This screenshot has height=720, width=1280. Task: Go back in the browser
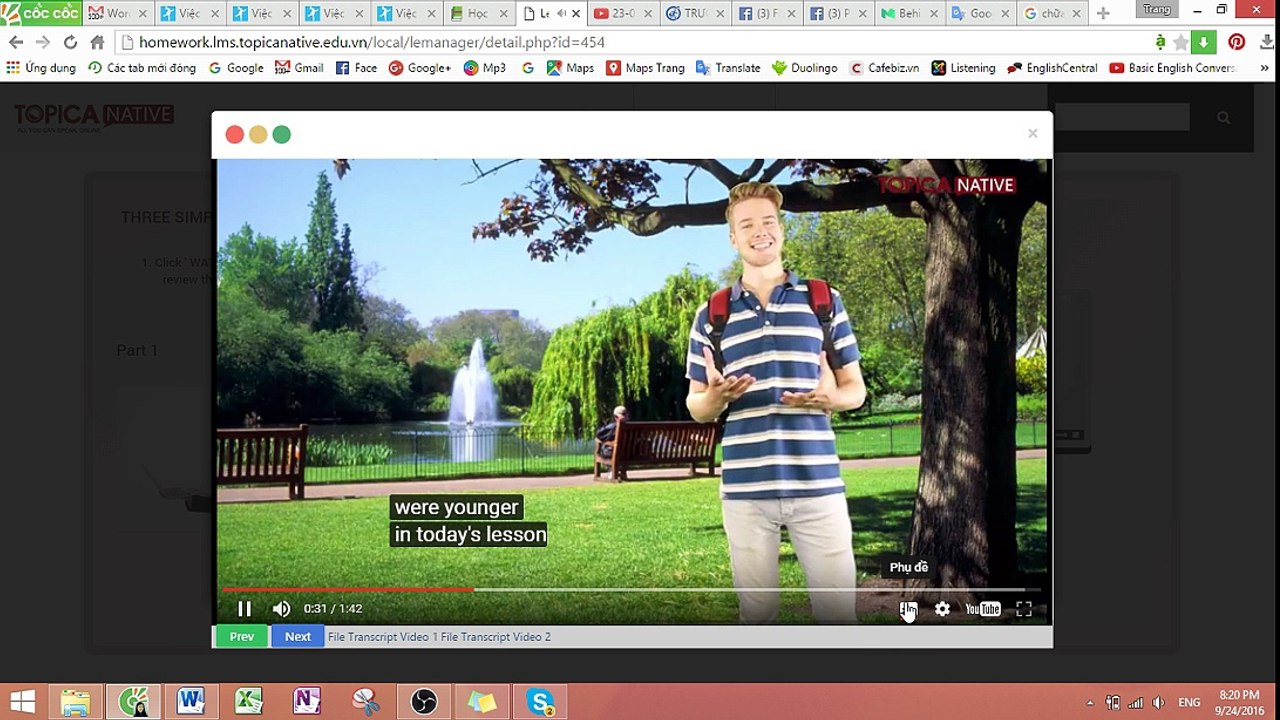[x=16, y=42]
